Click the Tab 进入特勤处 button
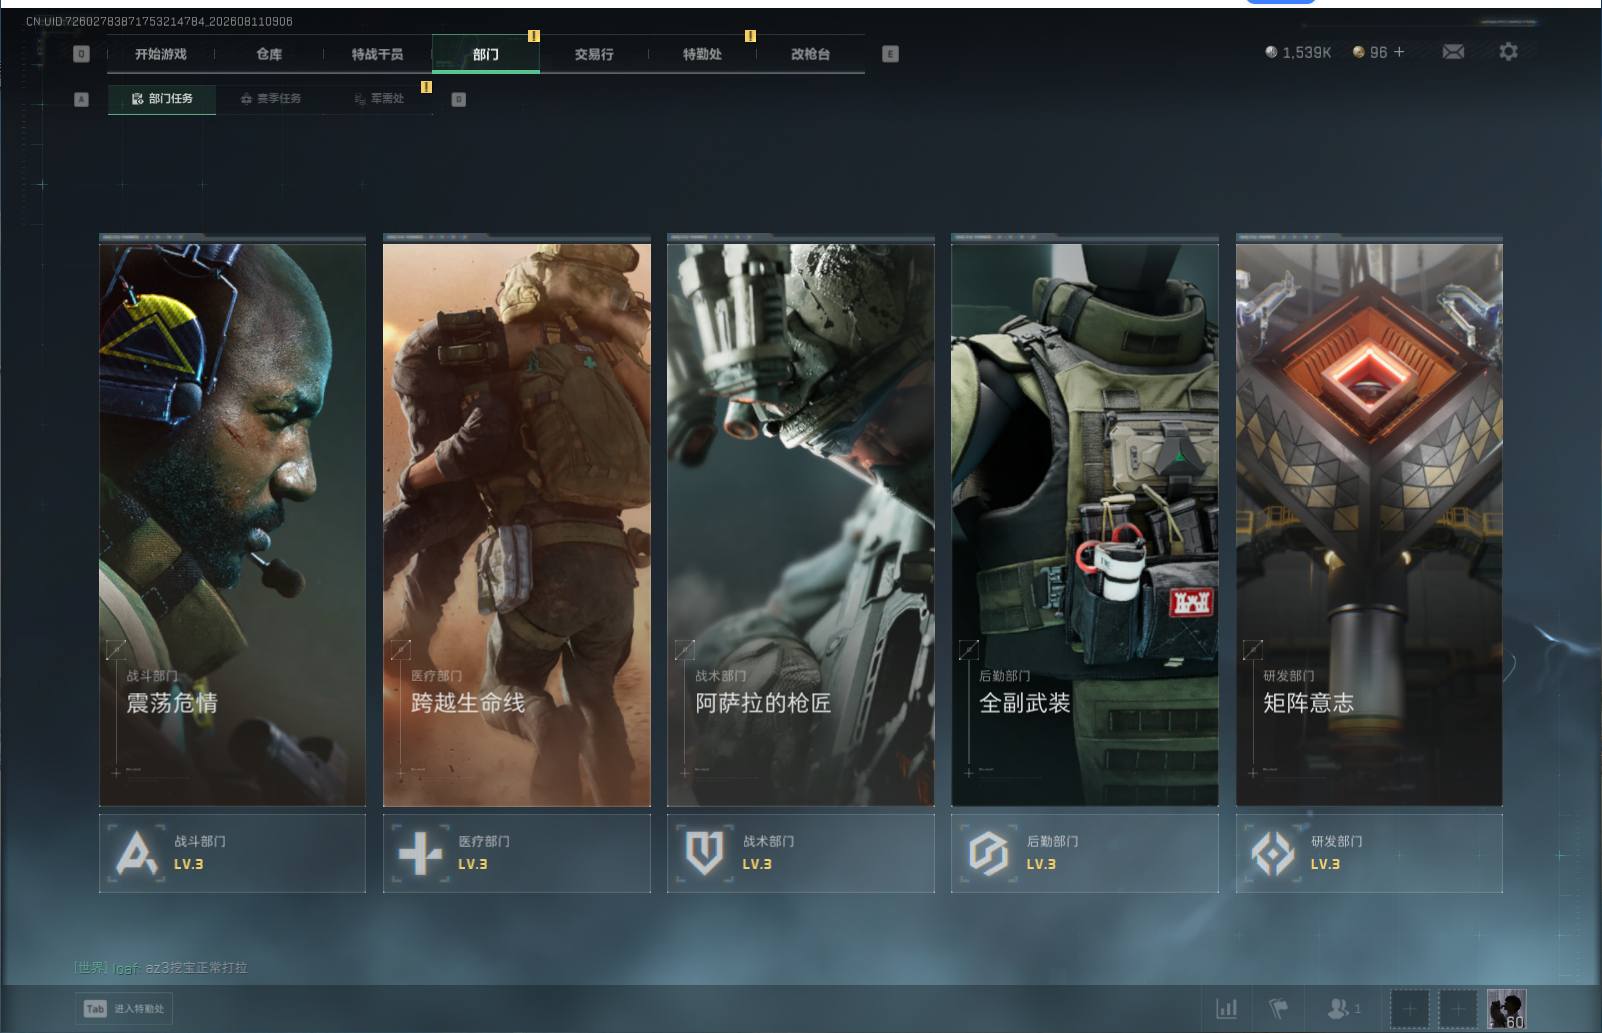Screen dimensions: 1602x1033 (x=125, y=1008)
